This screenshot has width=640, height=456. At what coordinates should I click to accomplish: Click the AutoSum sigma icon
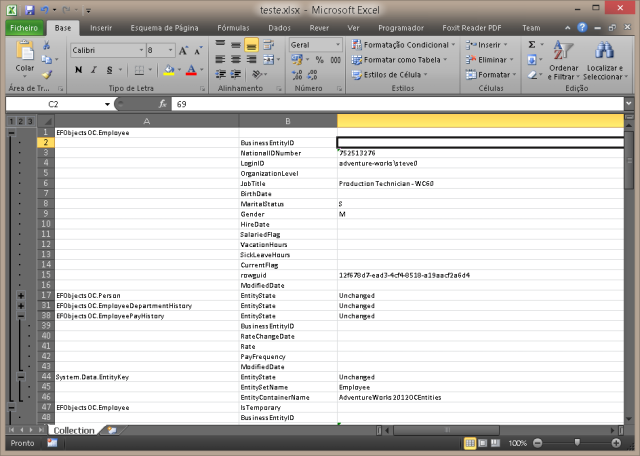coord(532,44)
